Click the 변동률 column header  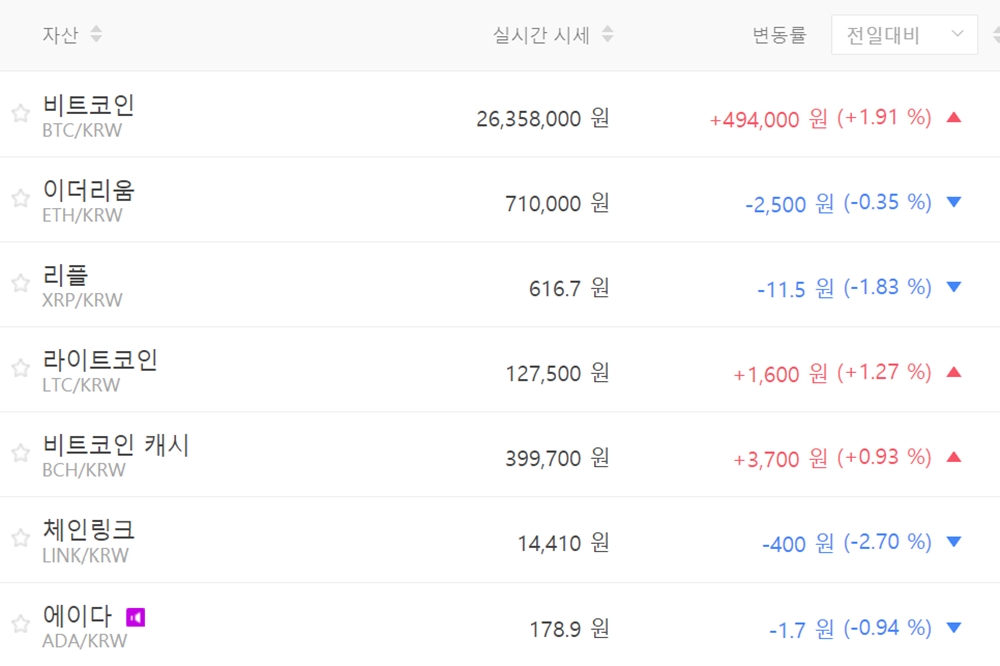[779, 36]
